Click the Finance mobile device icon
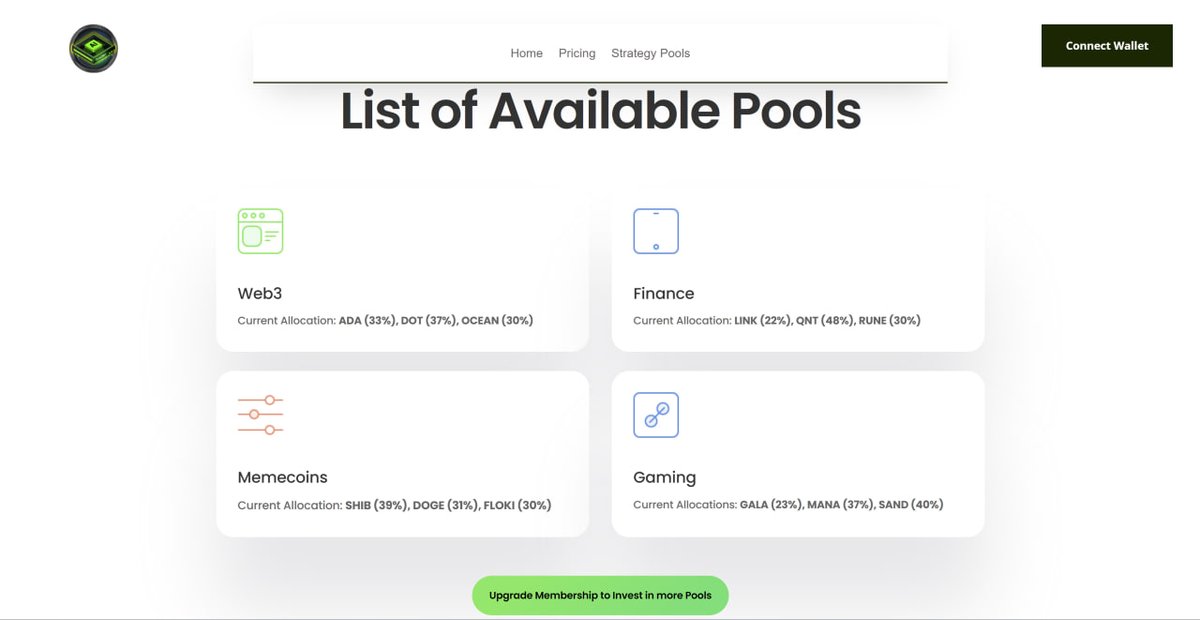 click(656, 231)
